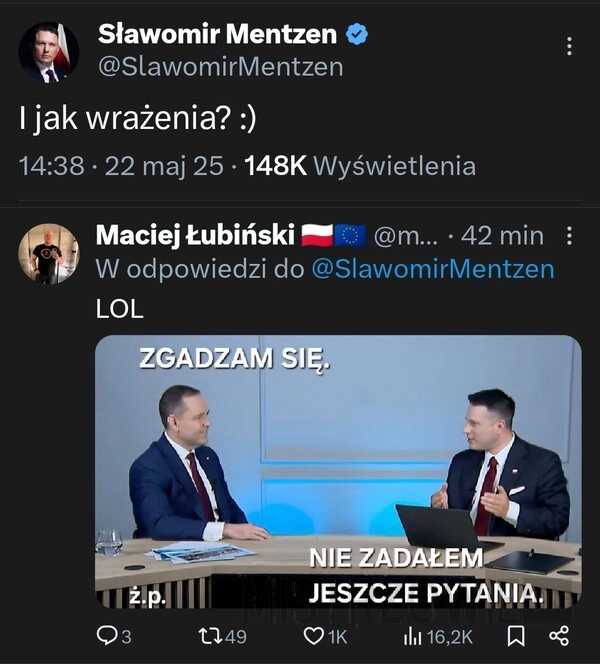Open reply comments on Maciej's post
Screen dimensions: 600x664
[113, 635]
